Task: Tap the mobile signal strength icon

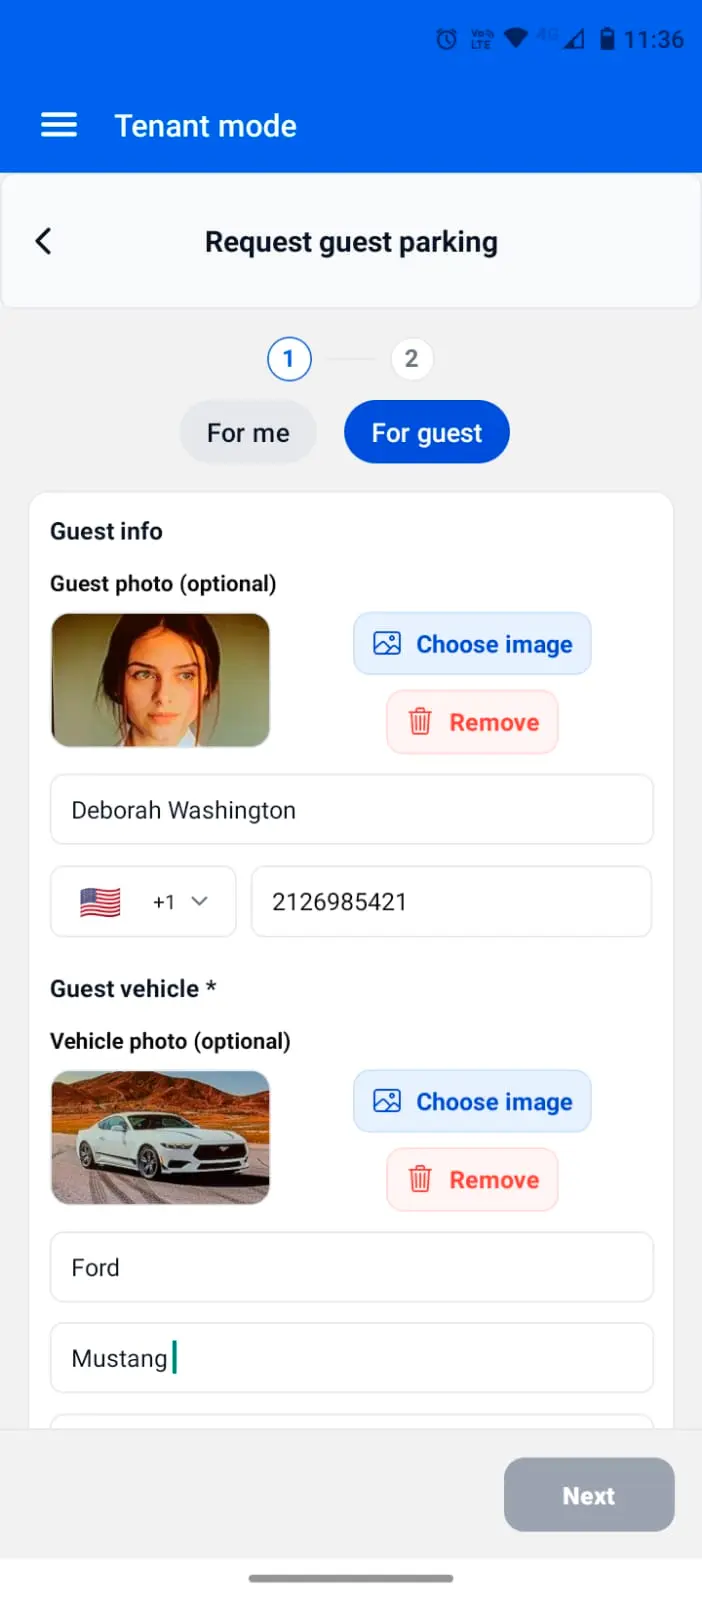Action: click(x=576, y=40)
